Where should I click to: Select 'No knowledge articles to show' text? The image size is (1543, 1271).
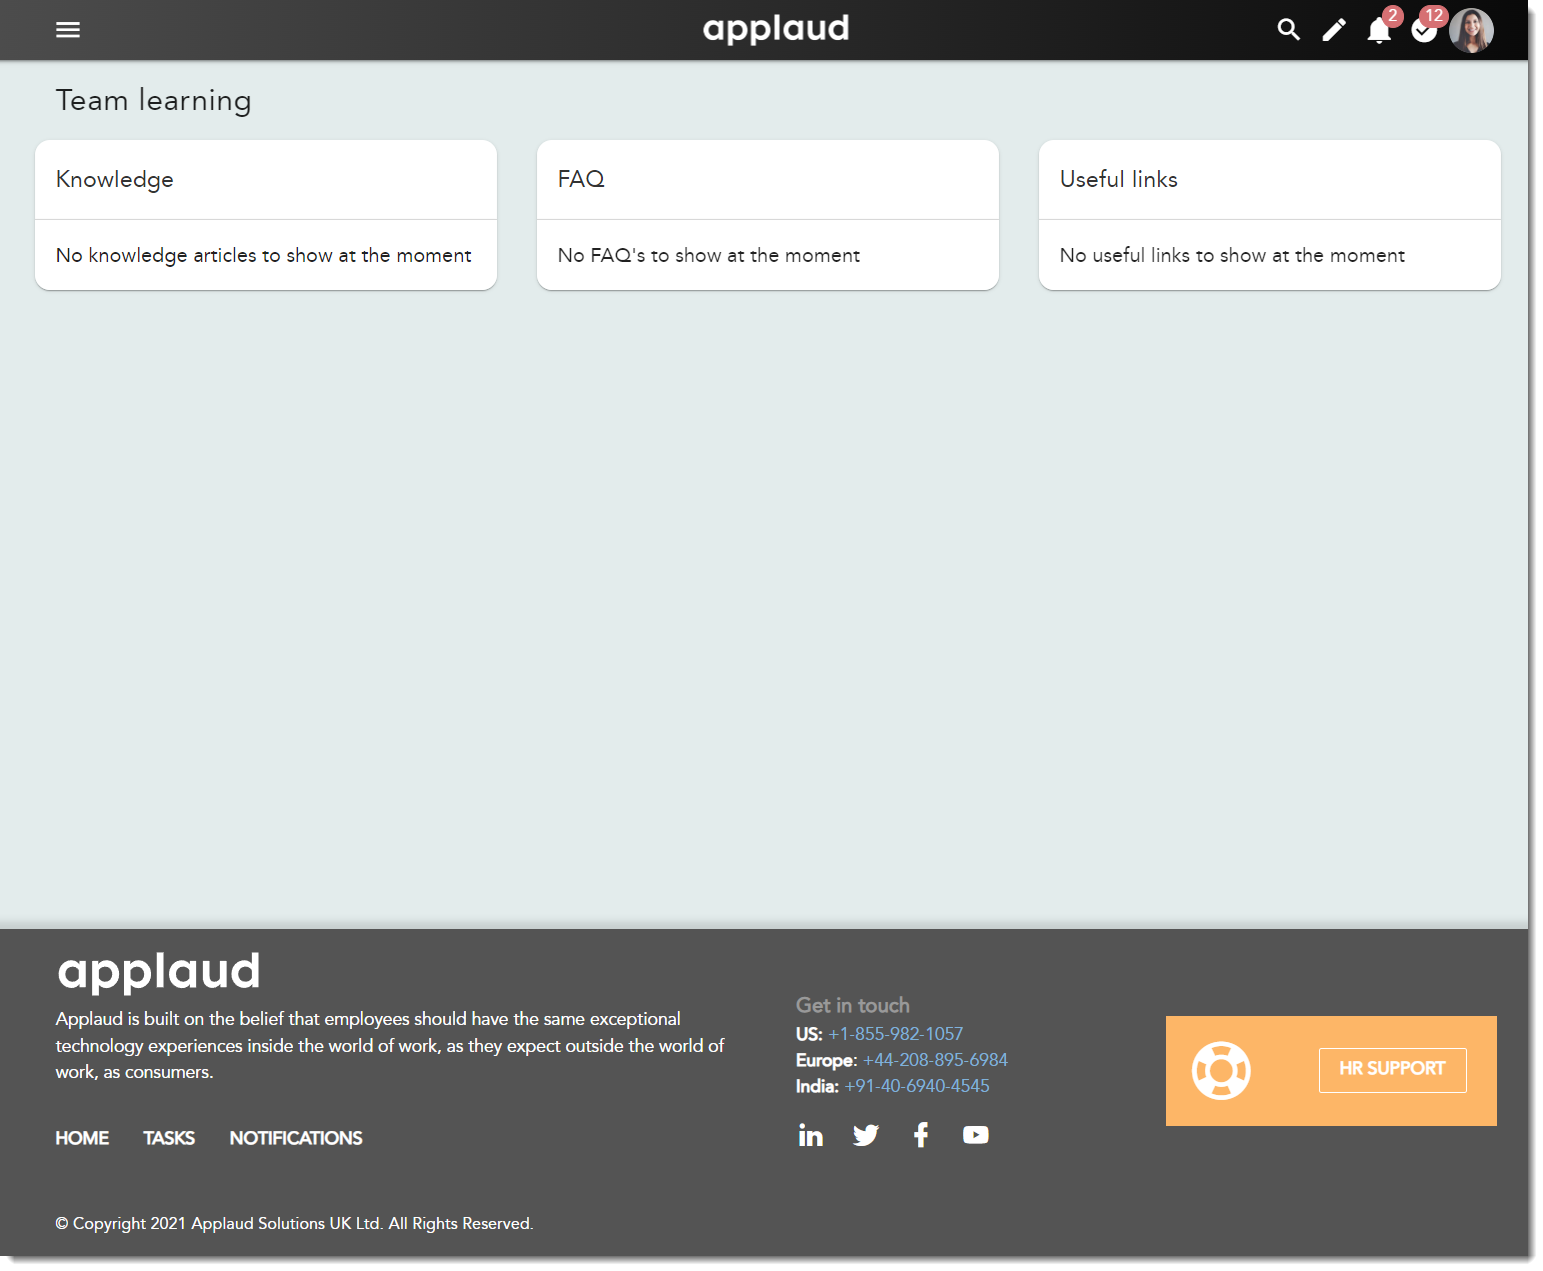pos(264,255)
